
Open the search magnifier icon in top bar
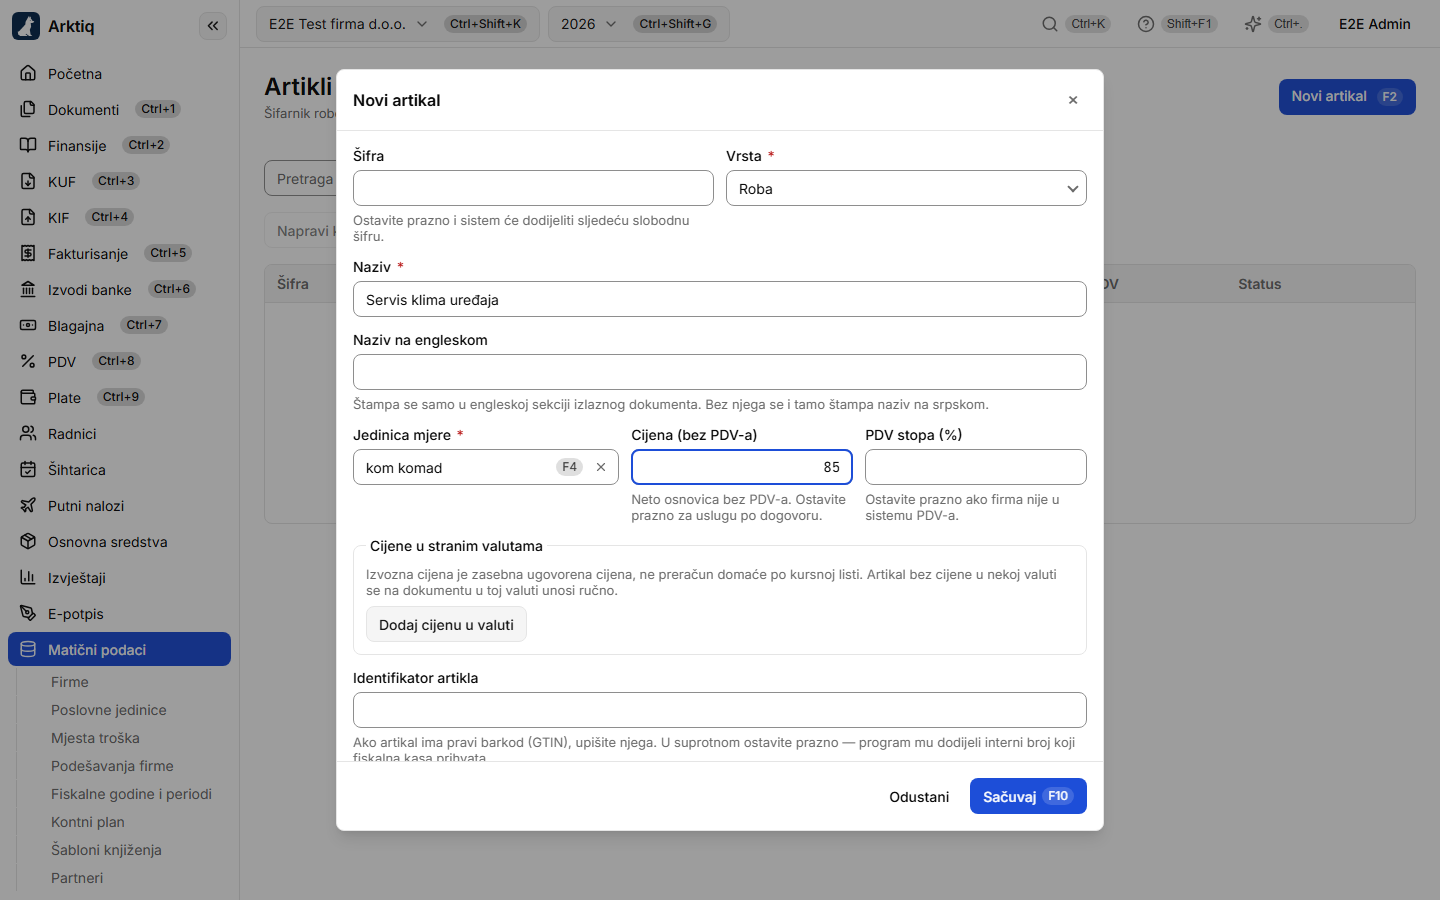pyautogui.click(x=1050, y=24)
